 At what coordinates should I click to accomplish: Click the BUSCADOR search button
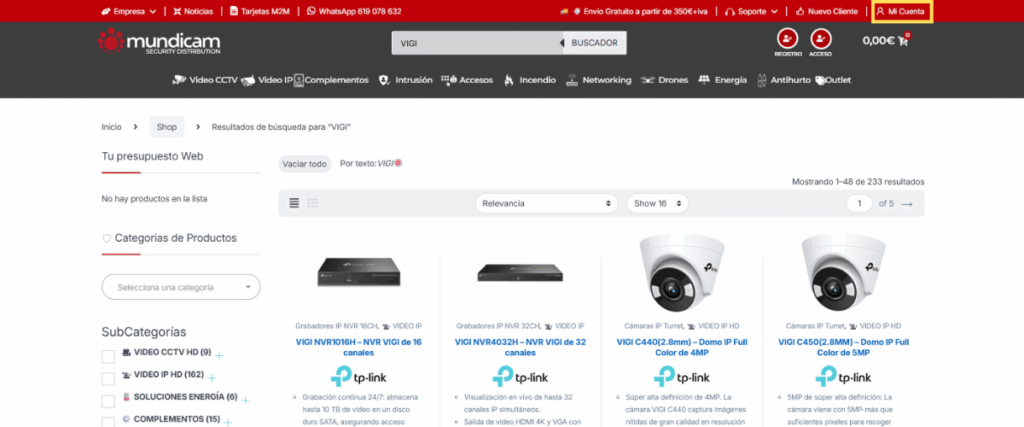click(x=594, y=43)
